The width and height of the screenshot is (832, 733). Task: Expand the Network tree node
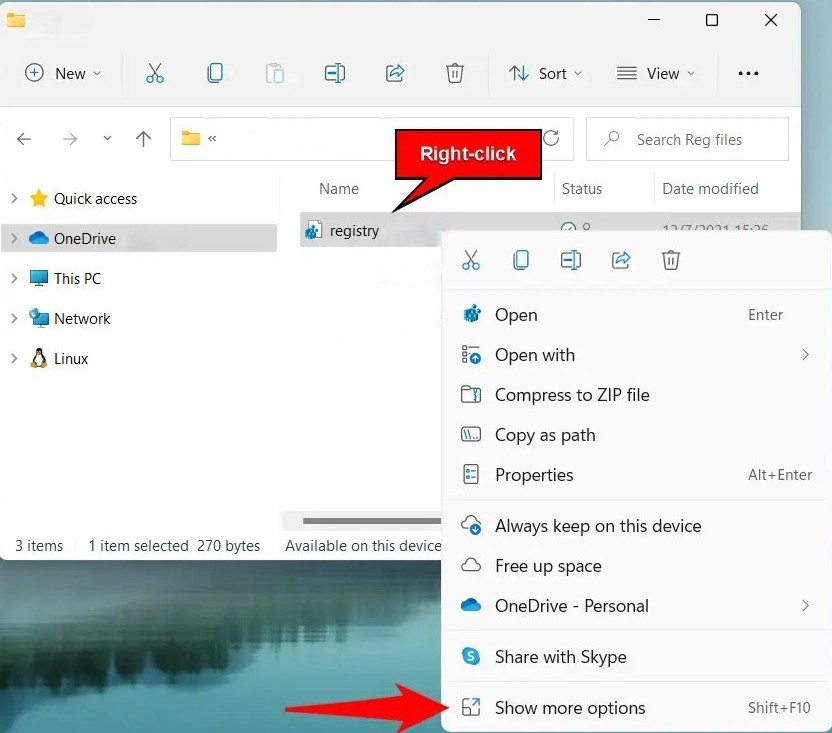14,318
